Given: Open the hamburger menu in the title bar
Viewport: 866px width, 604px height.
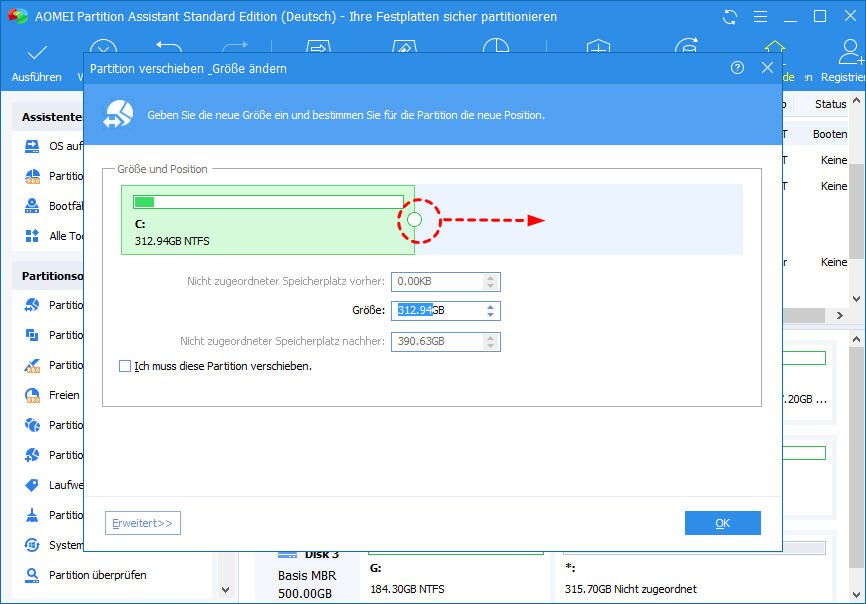Looking at the screenshot, I should pos(763,17).
